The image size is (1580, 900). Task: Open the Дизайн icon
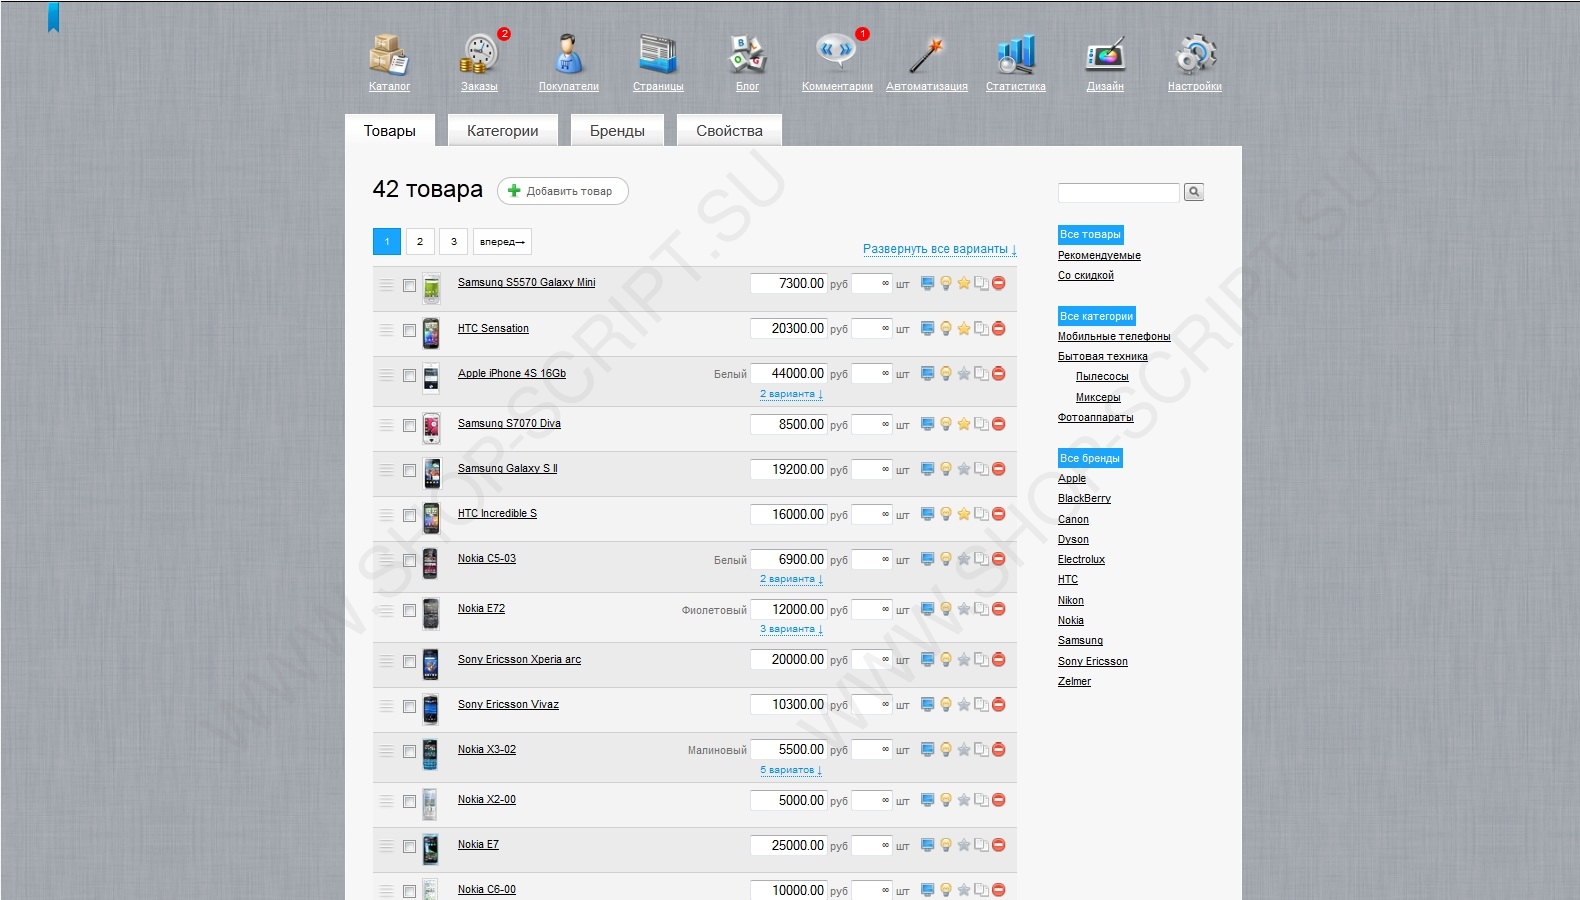click(x=1105, y=54)
